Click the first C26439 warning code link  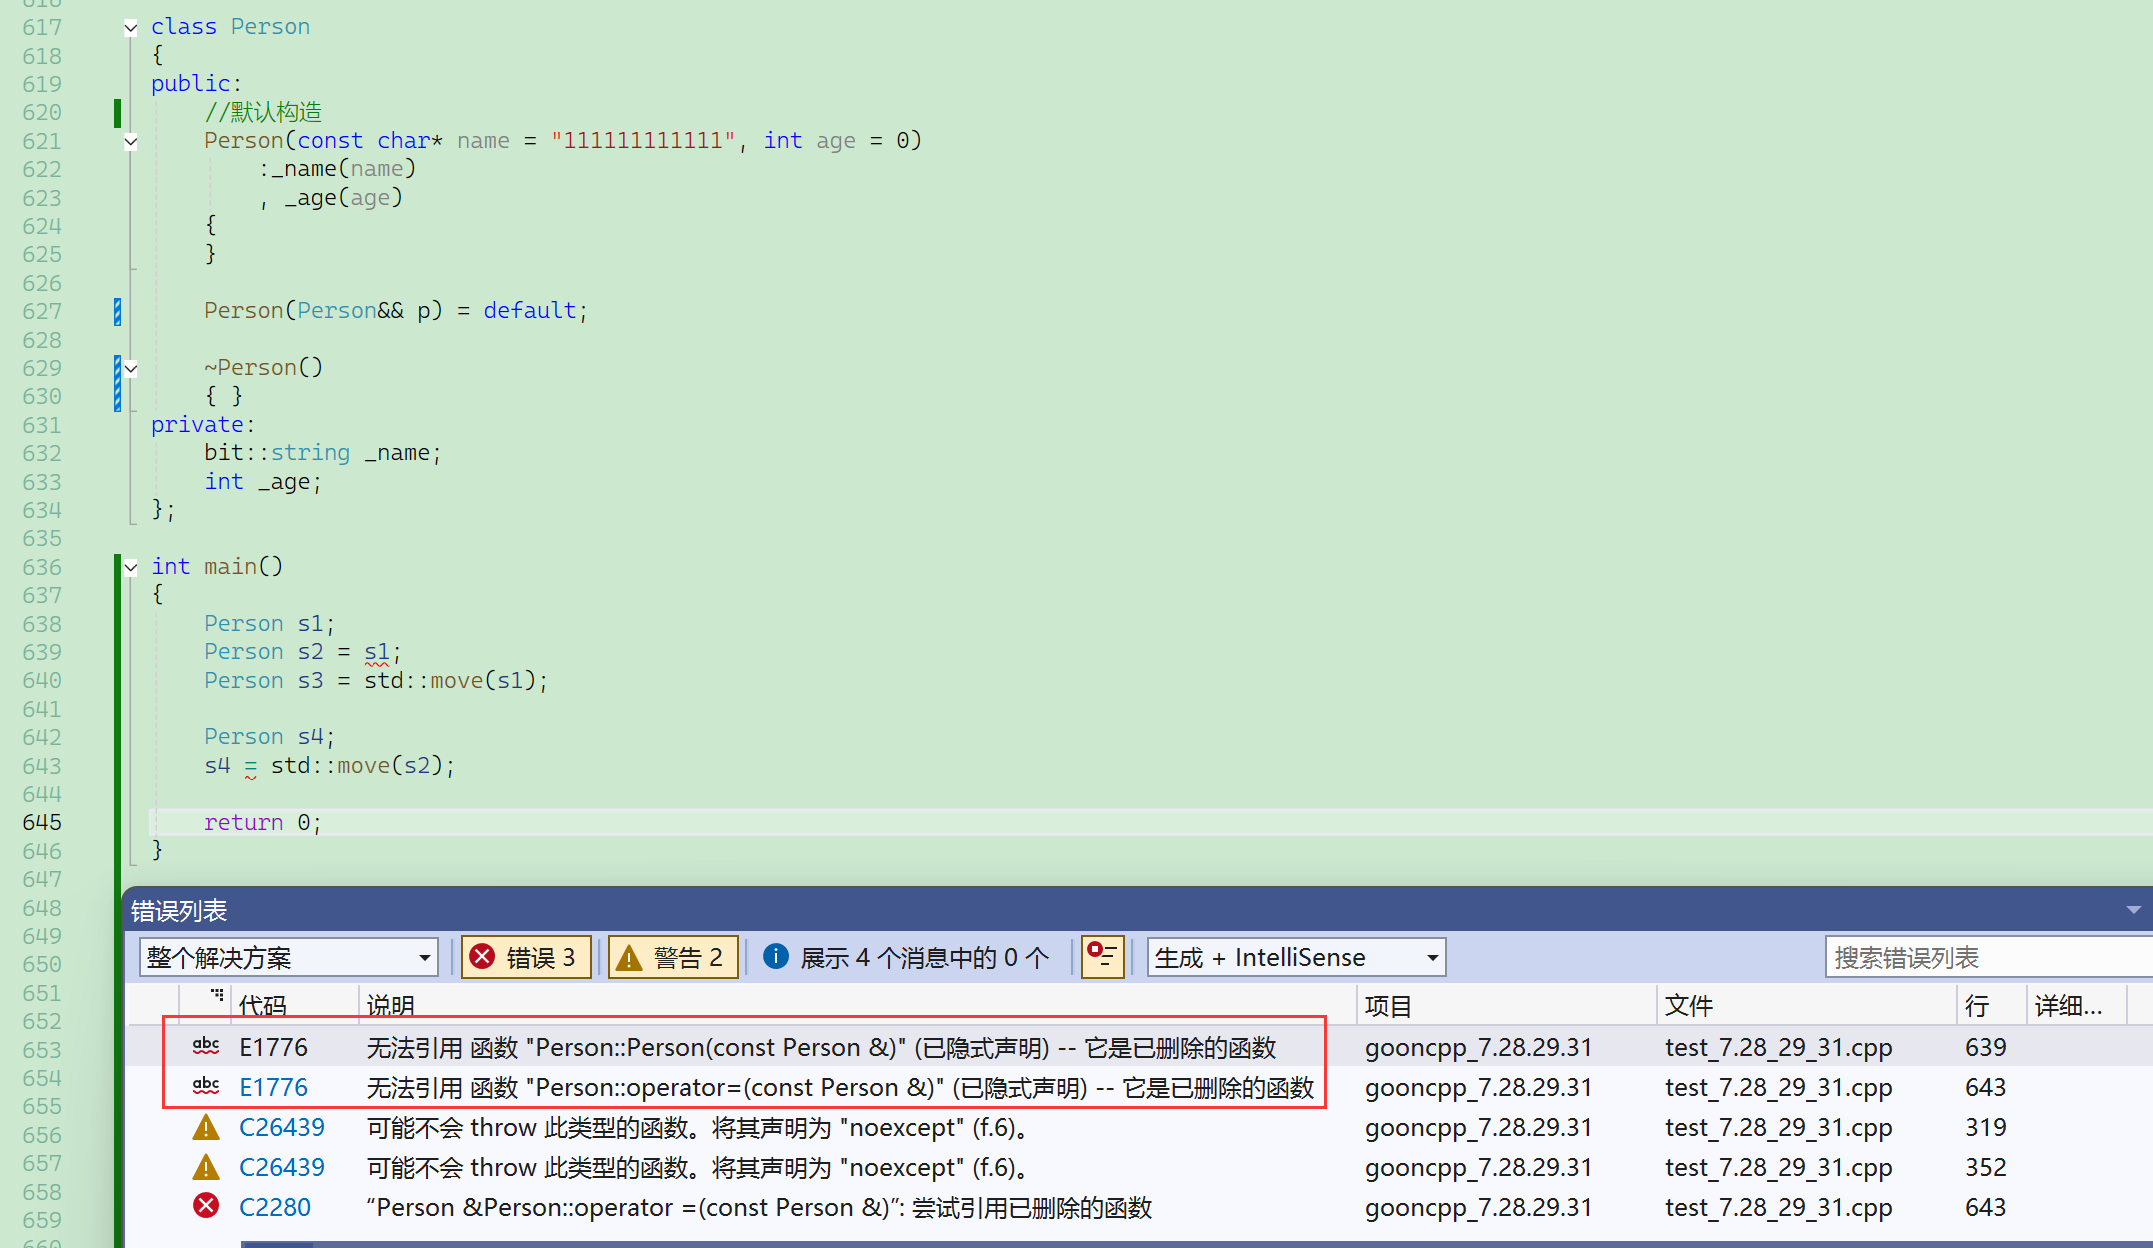click(281, 1127)
